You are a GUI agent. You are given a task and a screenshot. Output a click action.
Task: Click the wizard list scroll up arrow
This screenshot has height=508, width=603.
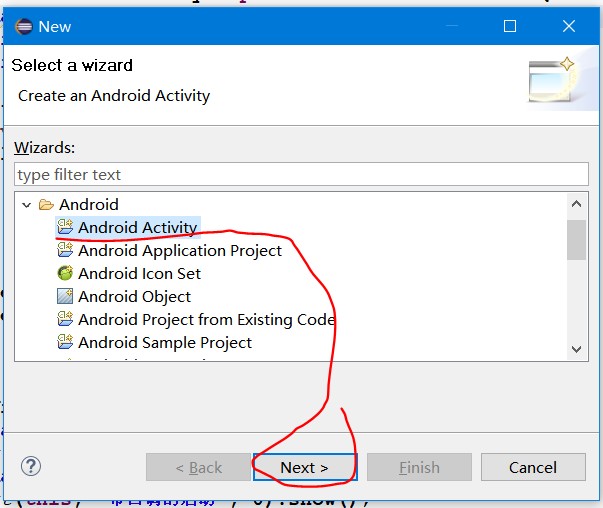(576, 204)
